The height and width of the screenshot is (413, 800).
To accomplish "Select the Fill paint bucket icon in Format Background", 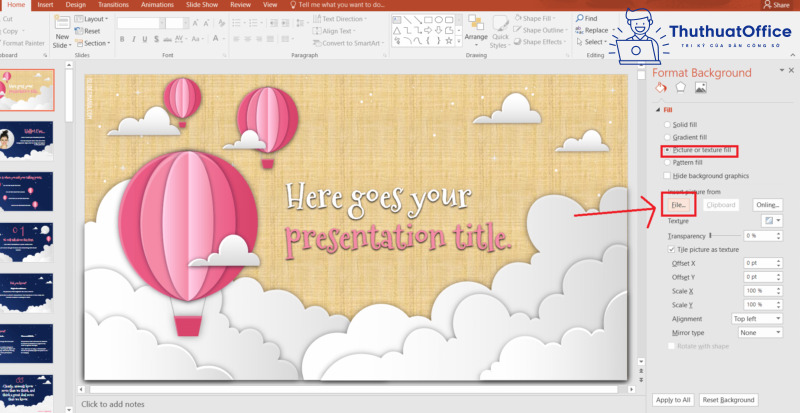I will (661, 89).
